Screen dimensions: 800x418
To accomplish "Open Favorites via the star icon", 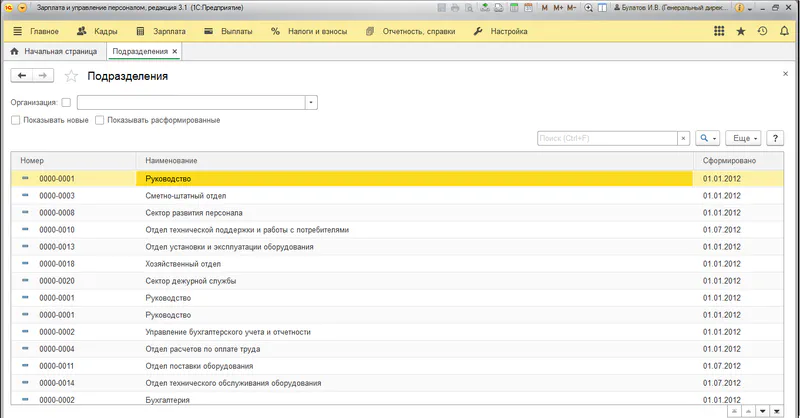I will [x=741, y=31].
